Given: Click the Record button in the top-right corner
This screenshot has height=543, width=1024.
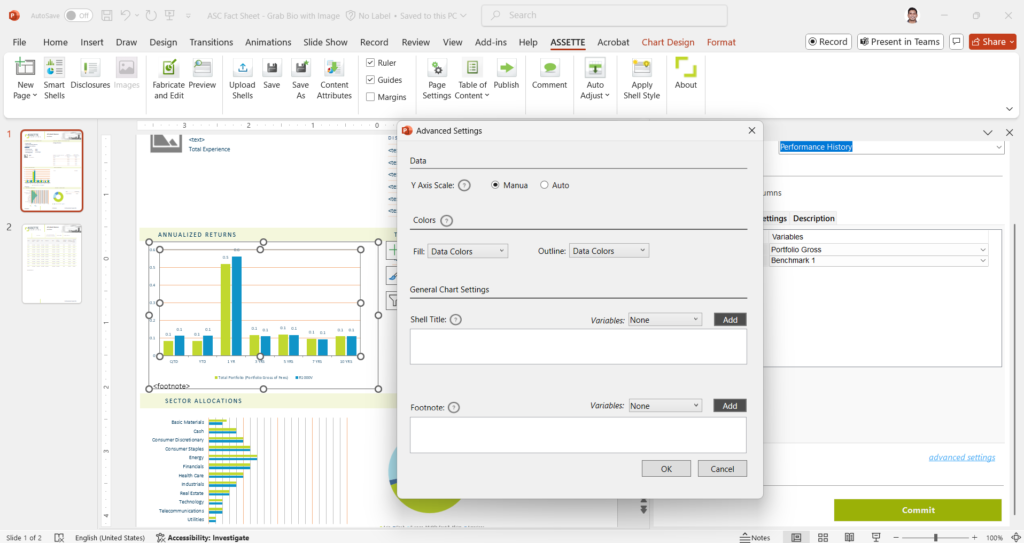Looking at the screenshot, I should tap(828, 42).
